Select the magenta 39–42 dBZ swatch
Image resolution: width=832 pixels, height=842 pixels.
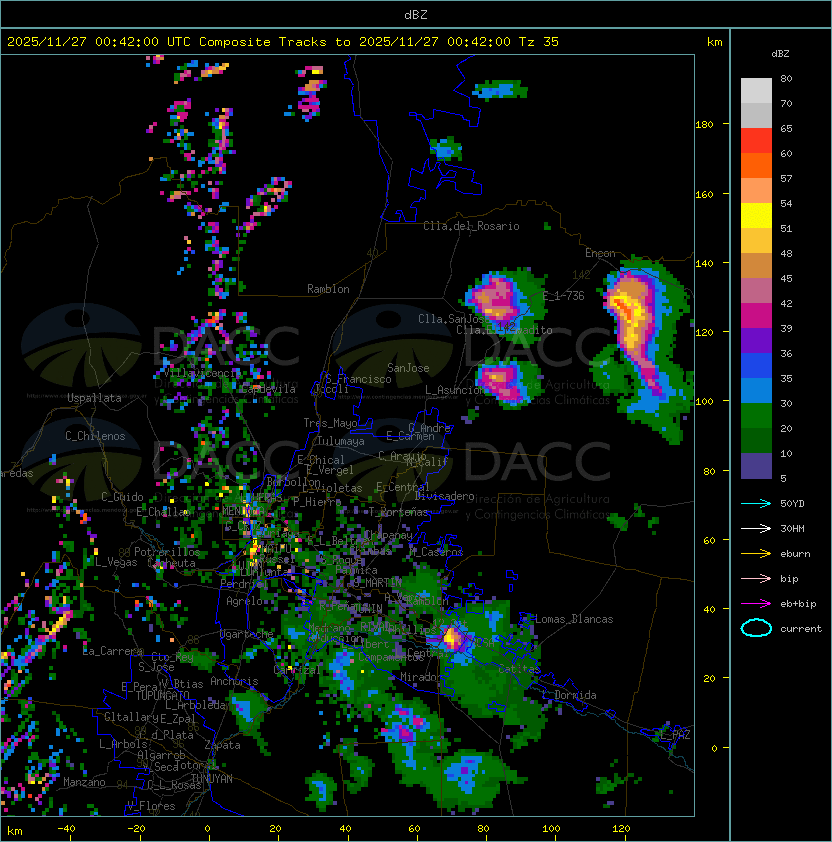756,316
